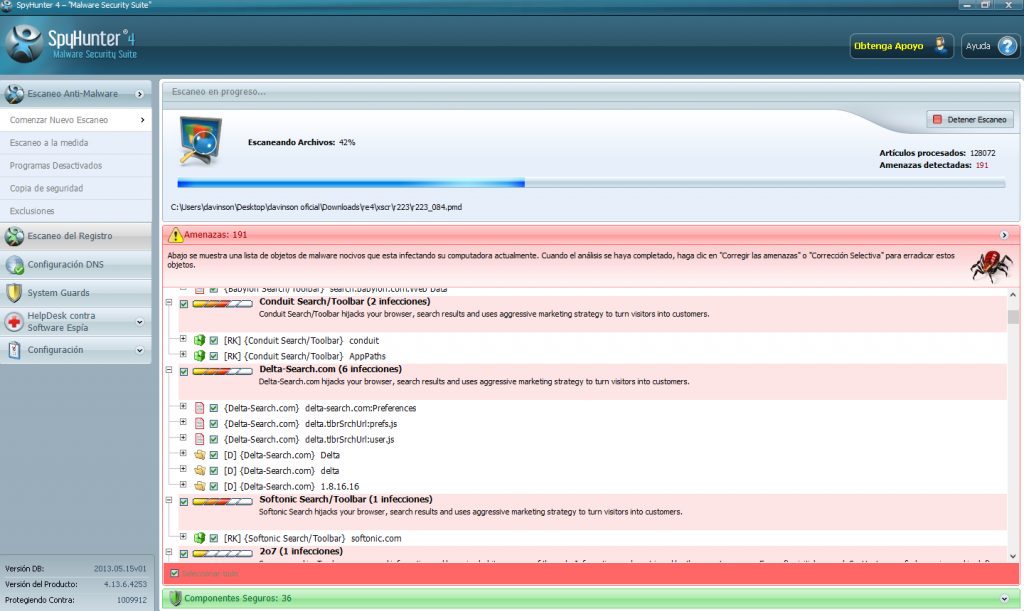Click the Obtenga Apoyo button
Screen dimensions: 1024x611
coord(901,46)
